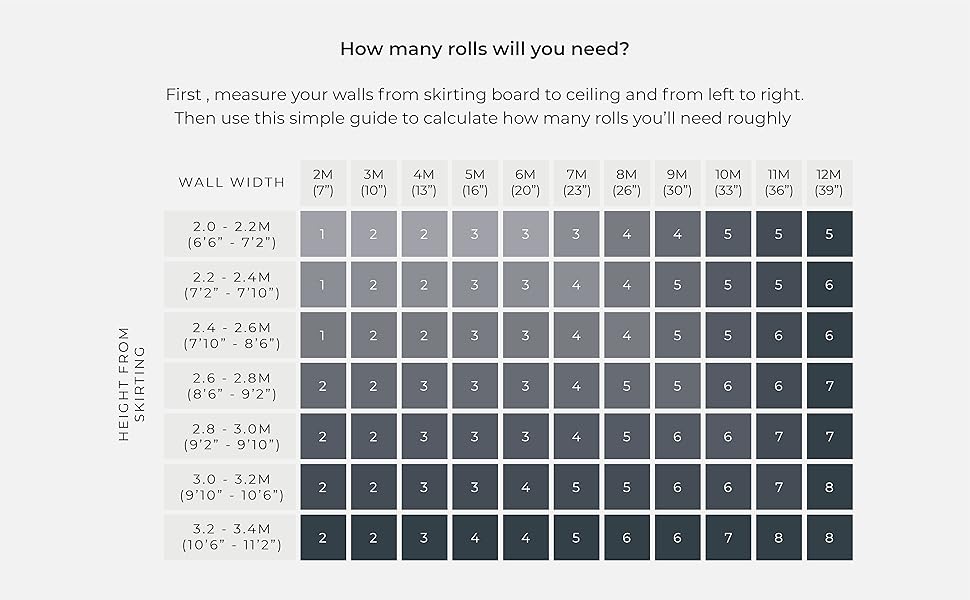Image resolution: width=970 pixels, height=600 pixels.
Task: Select the "3.2 - 3.4M" height row label
Action: pos(231,537)
